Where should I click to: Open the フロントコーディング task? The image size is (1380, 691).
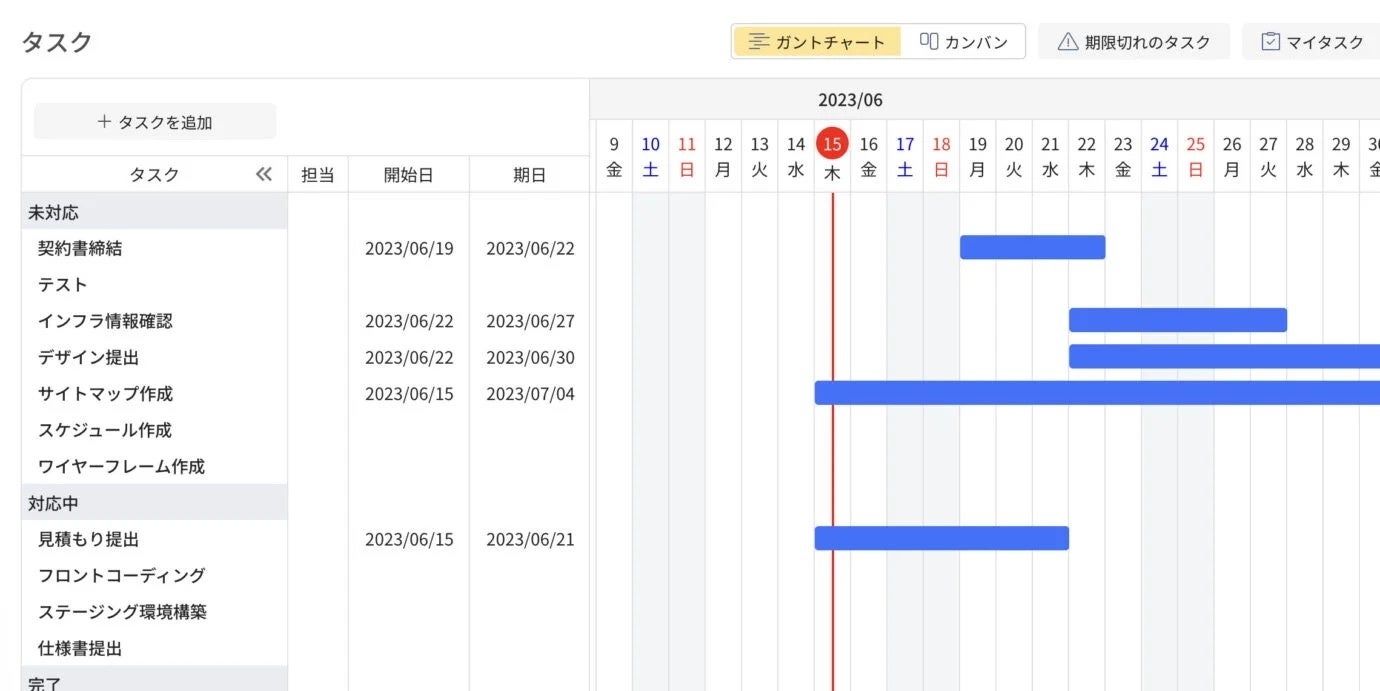(121, 575)
